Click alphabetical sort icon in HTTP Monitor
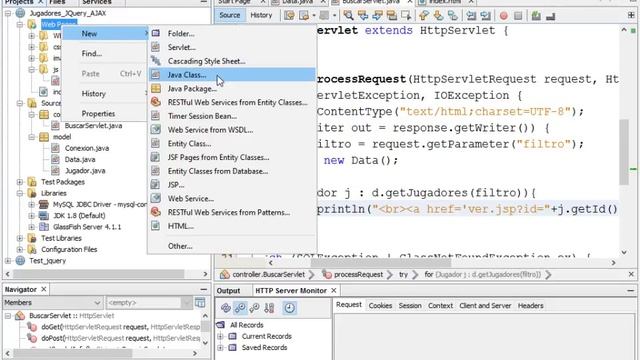The image size is (640, 360). [269, 308]
